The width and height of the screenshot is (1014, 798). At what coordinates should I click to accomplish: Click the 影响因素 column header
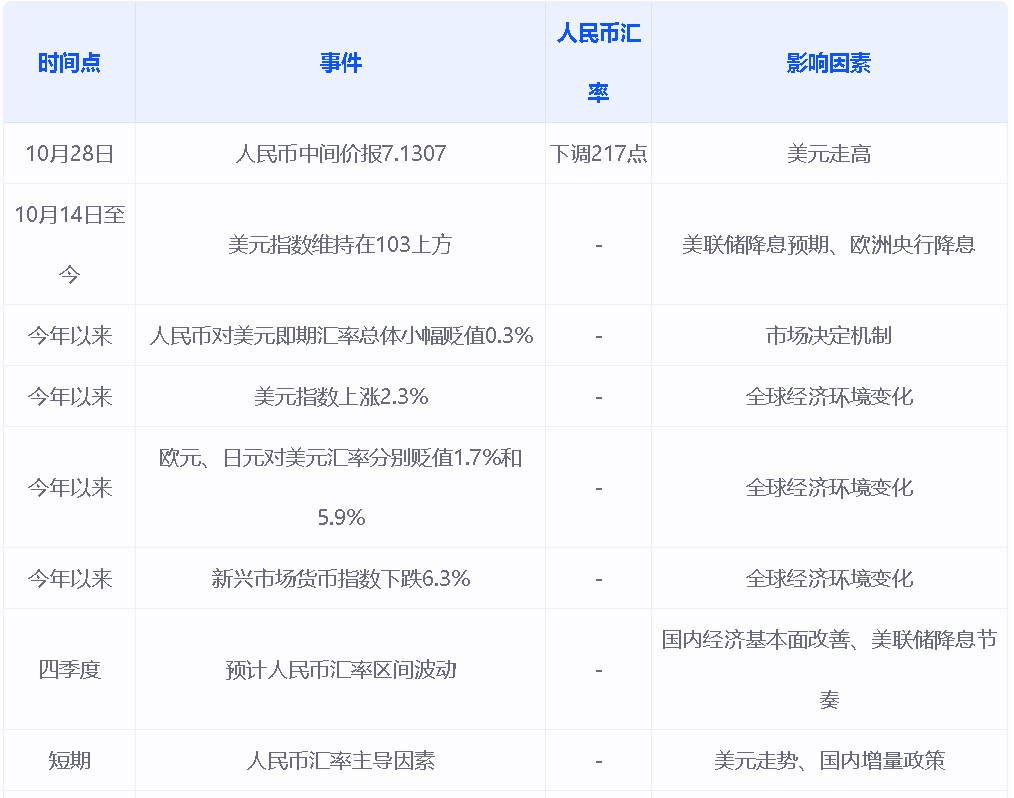(x=828, y=63)
